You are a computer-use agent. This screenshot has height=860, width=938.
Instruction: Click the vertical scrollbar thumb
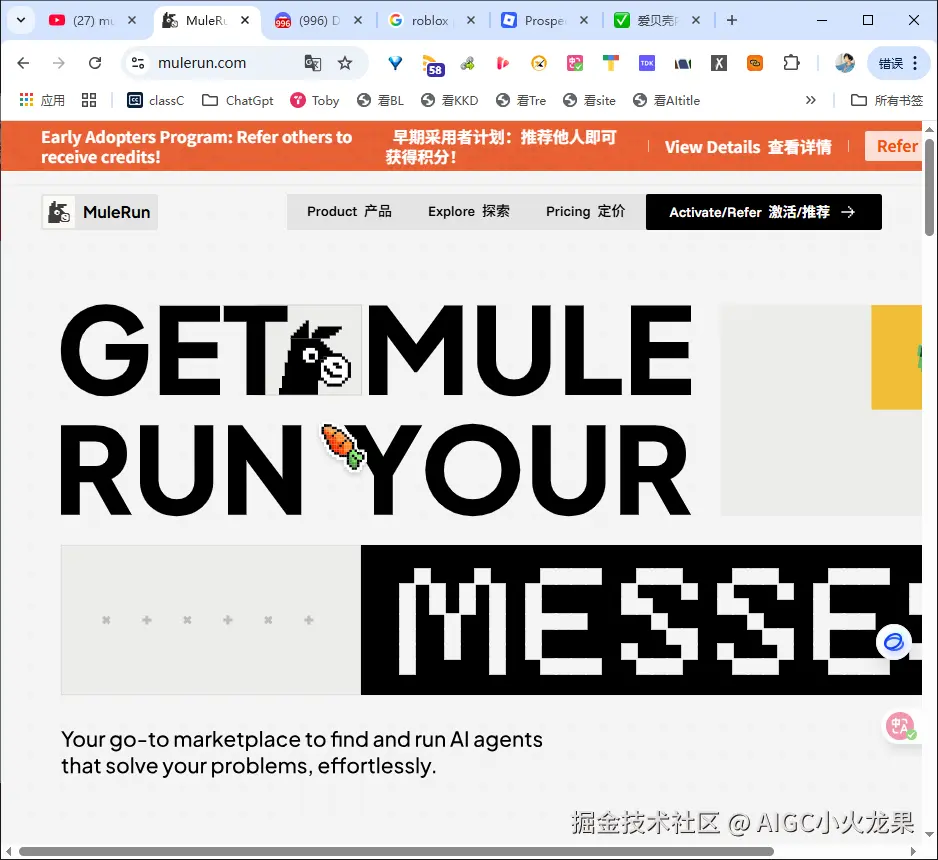[929, 187]
